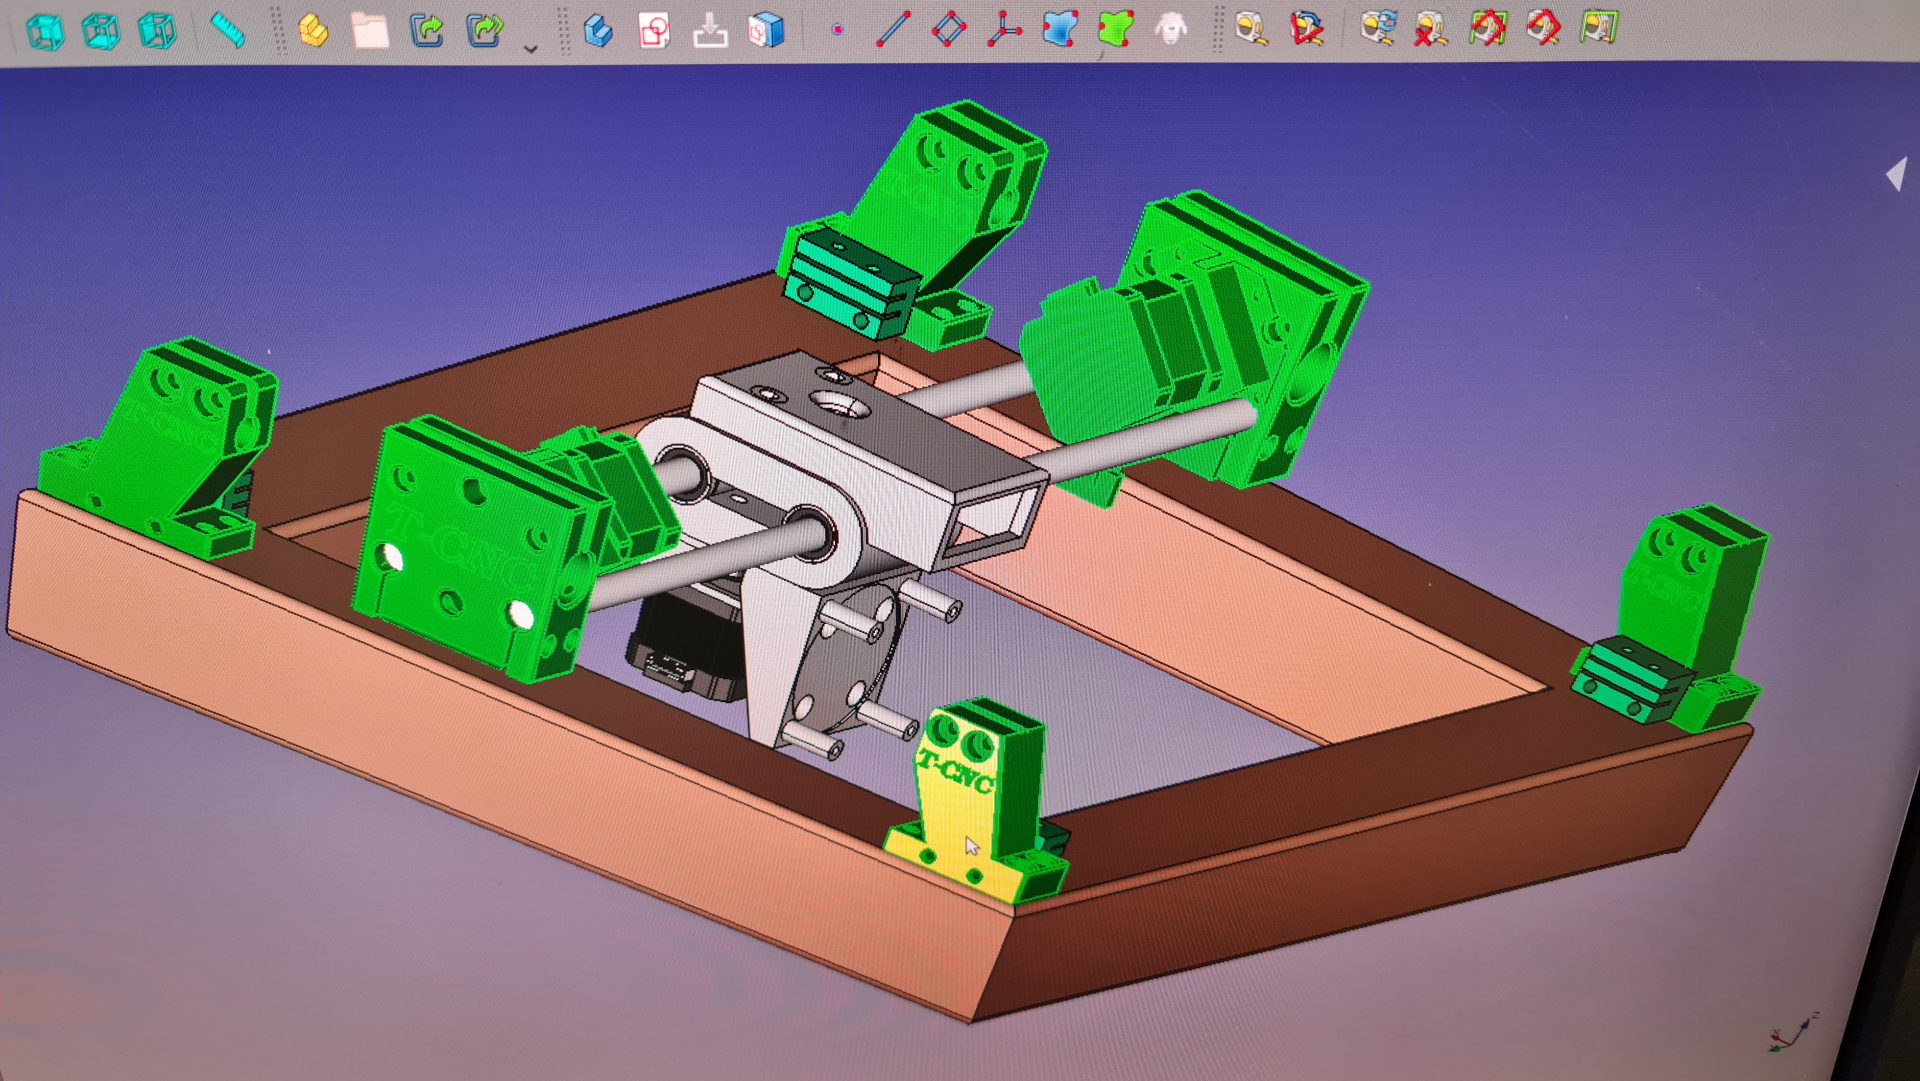Create a group with the folder icon
Viewport: 1920px width, 1081px height.
370,30
